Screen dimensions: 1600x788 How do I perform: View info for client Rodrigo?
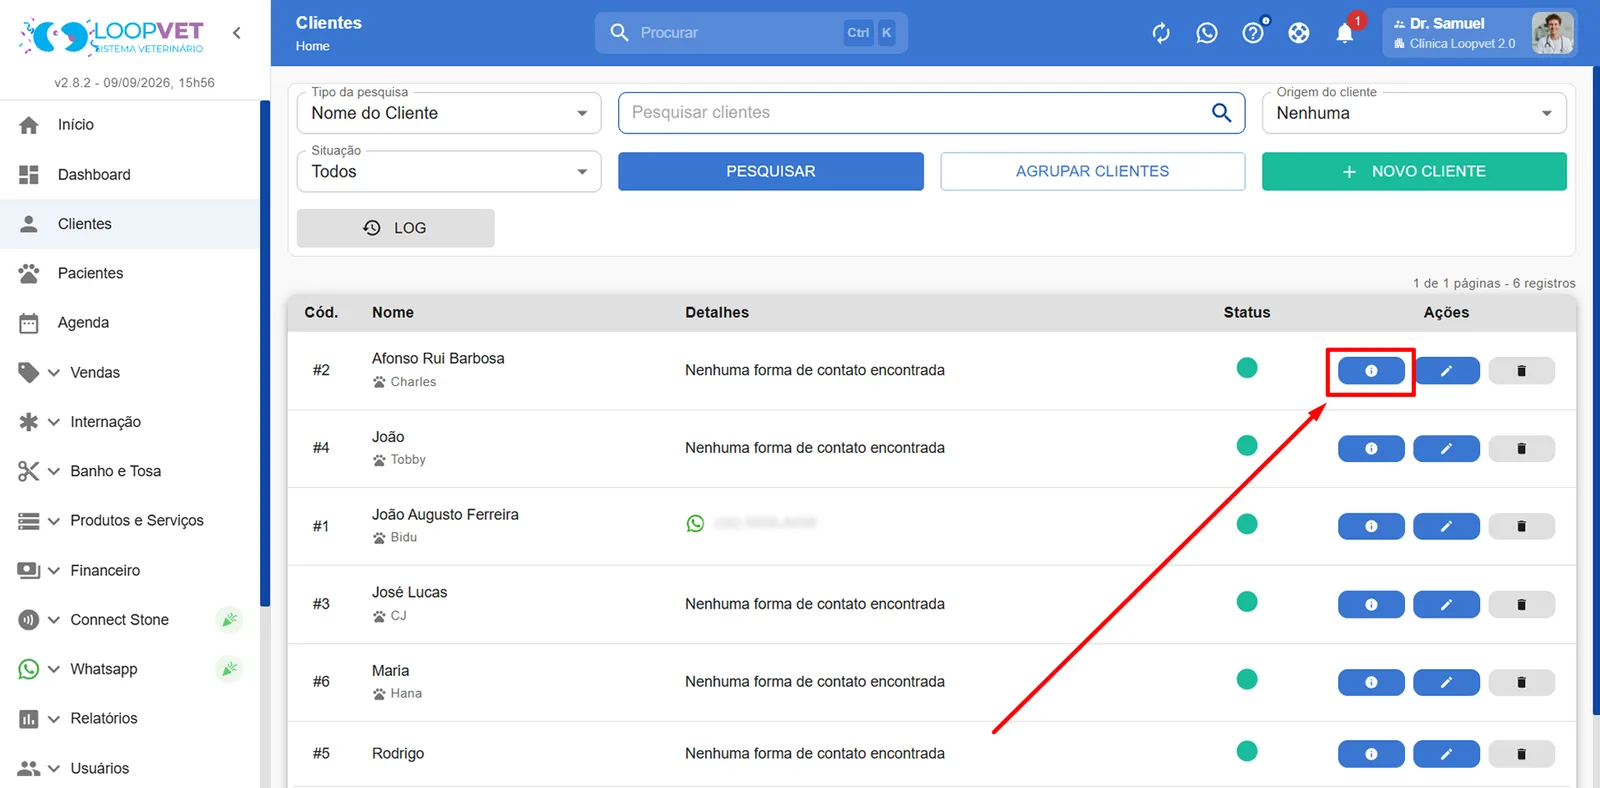(x=1371, y=754)
